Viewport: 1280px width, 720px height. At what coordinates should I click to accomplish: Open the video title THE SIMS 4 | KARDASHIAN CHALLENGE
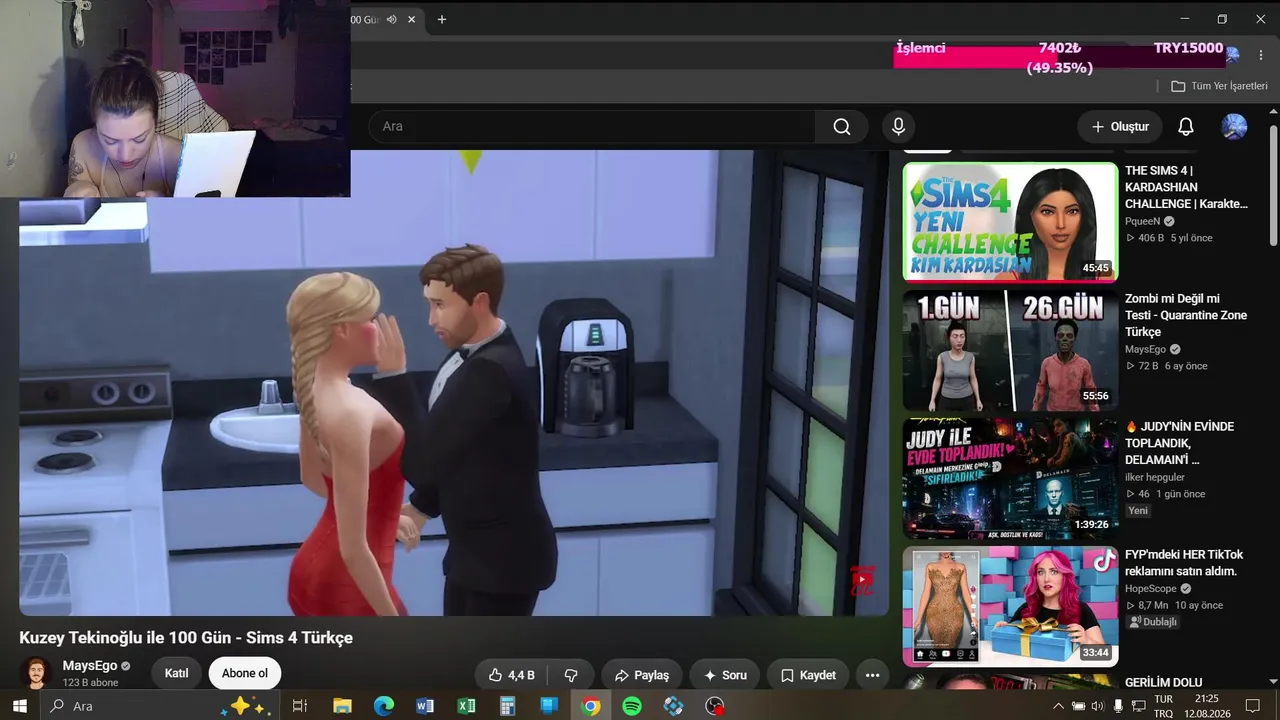point(1186,187)
